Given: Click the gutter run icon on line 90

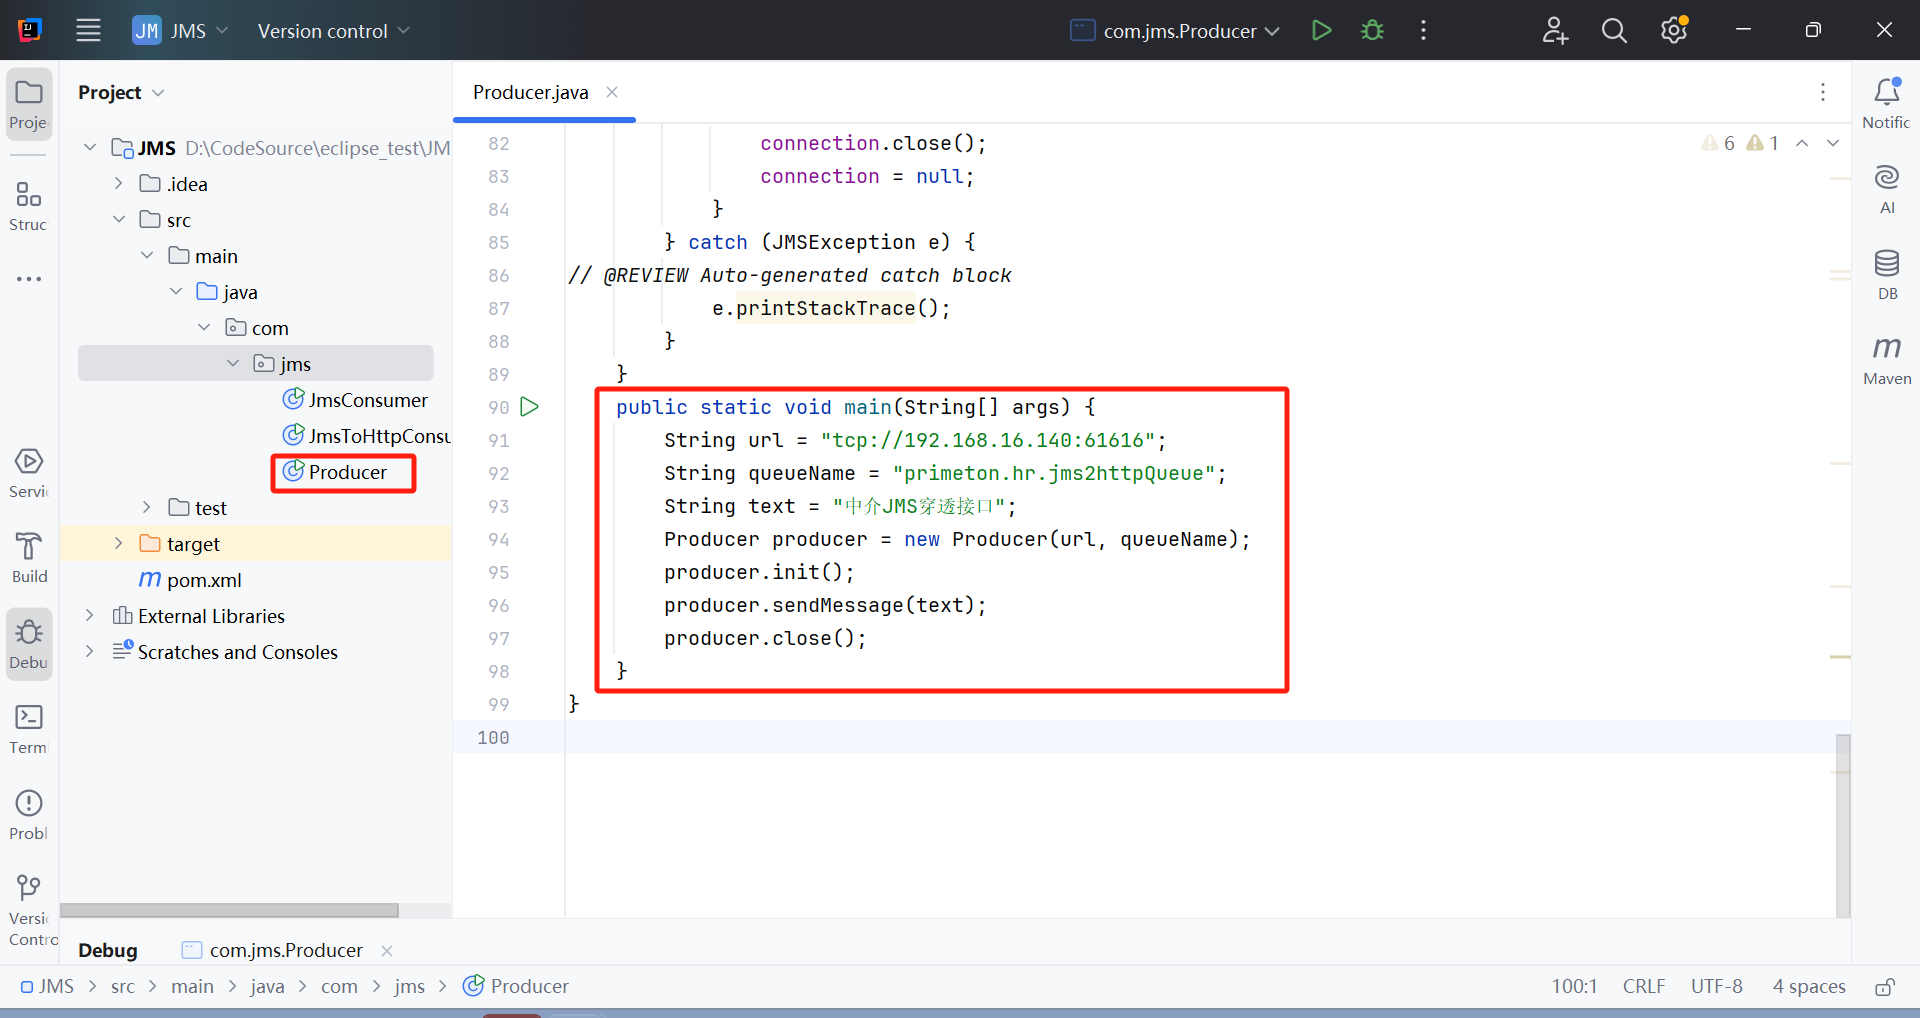Looking at the screenshot, I should [530, 407].
